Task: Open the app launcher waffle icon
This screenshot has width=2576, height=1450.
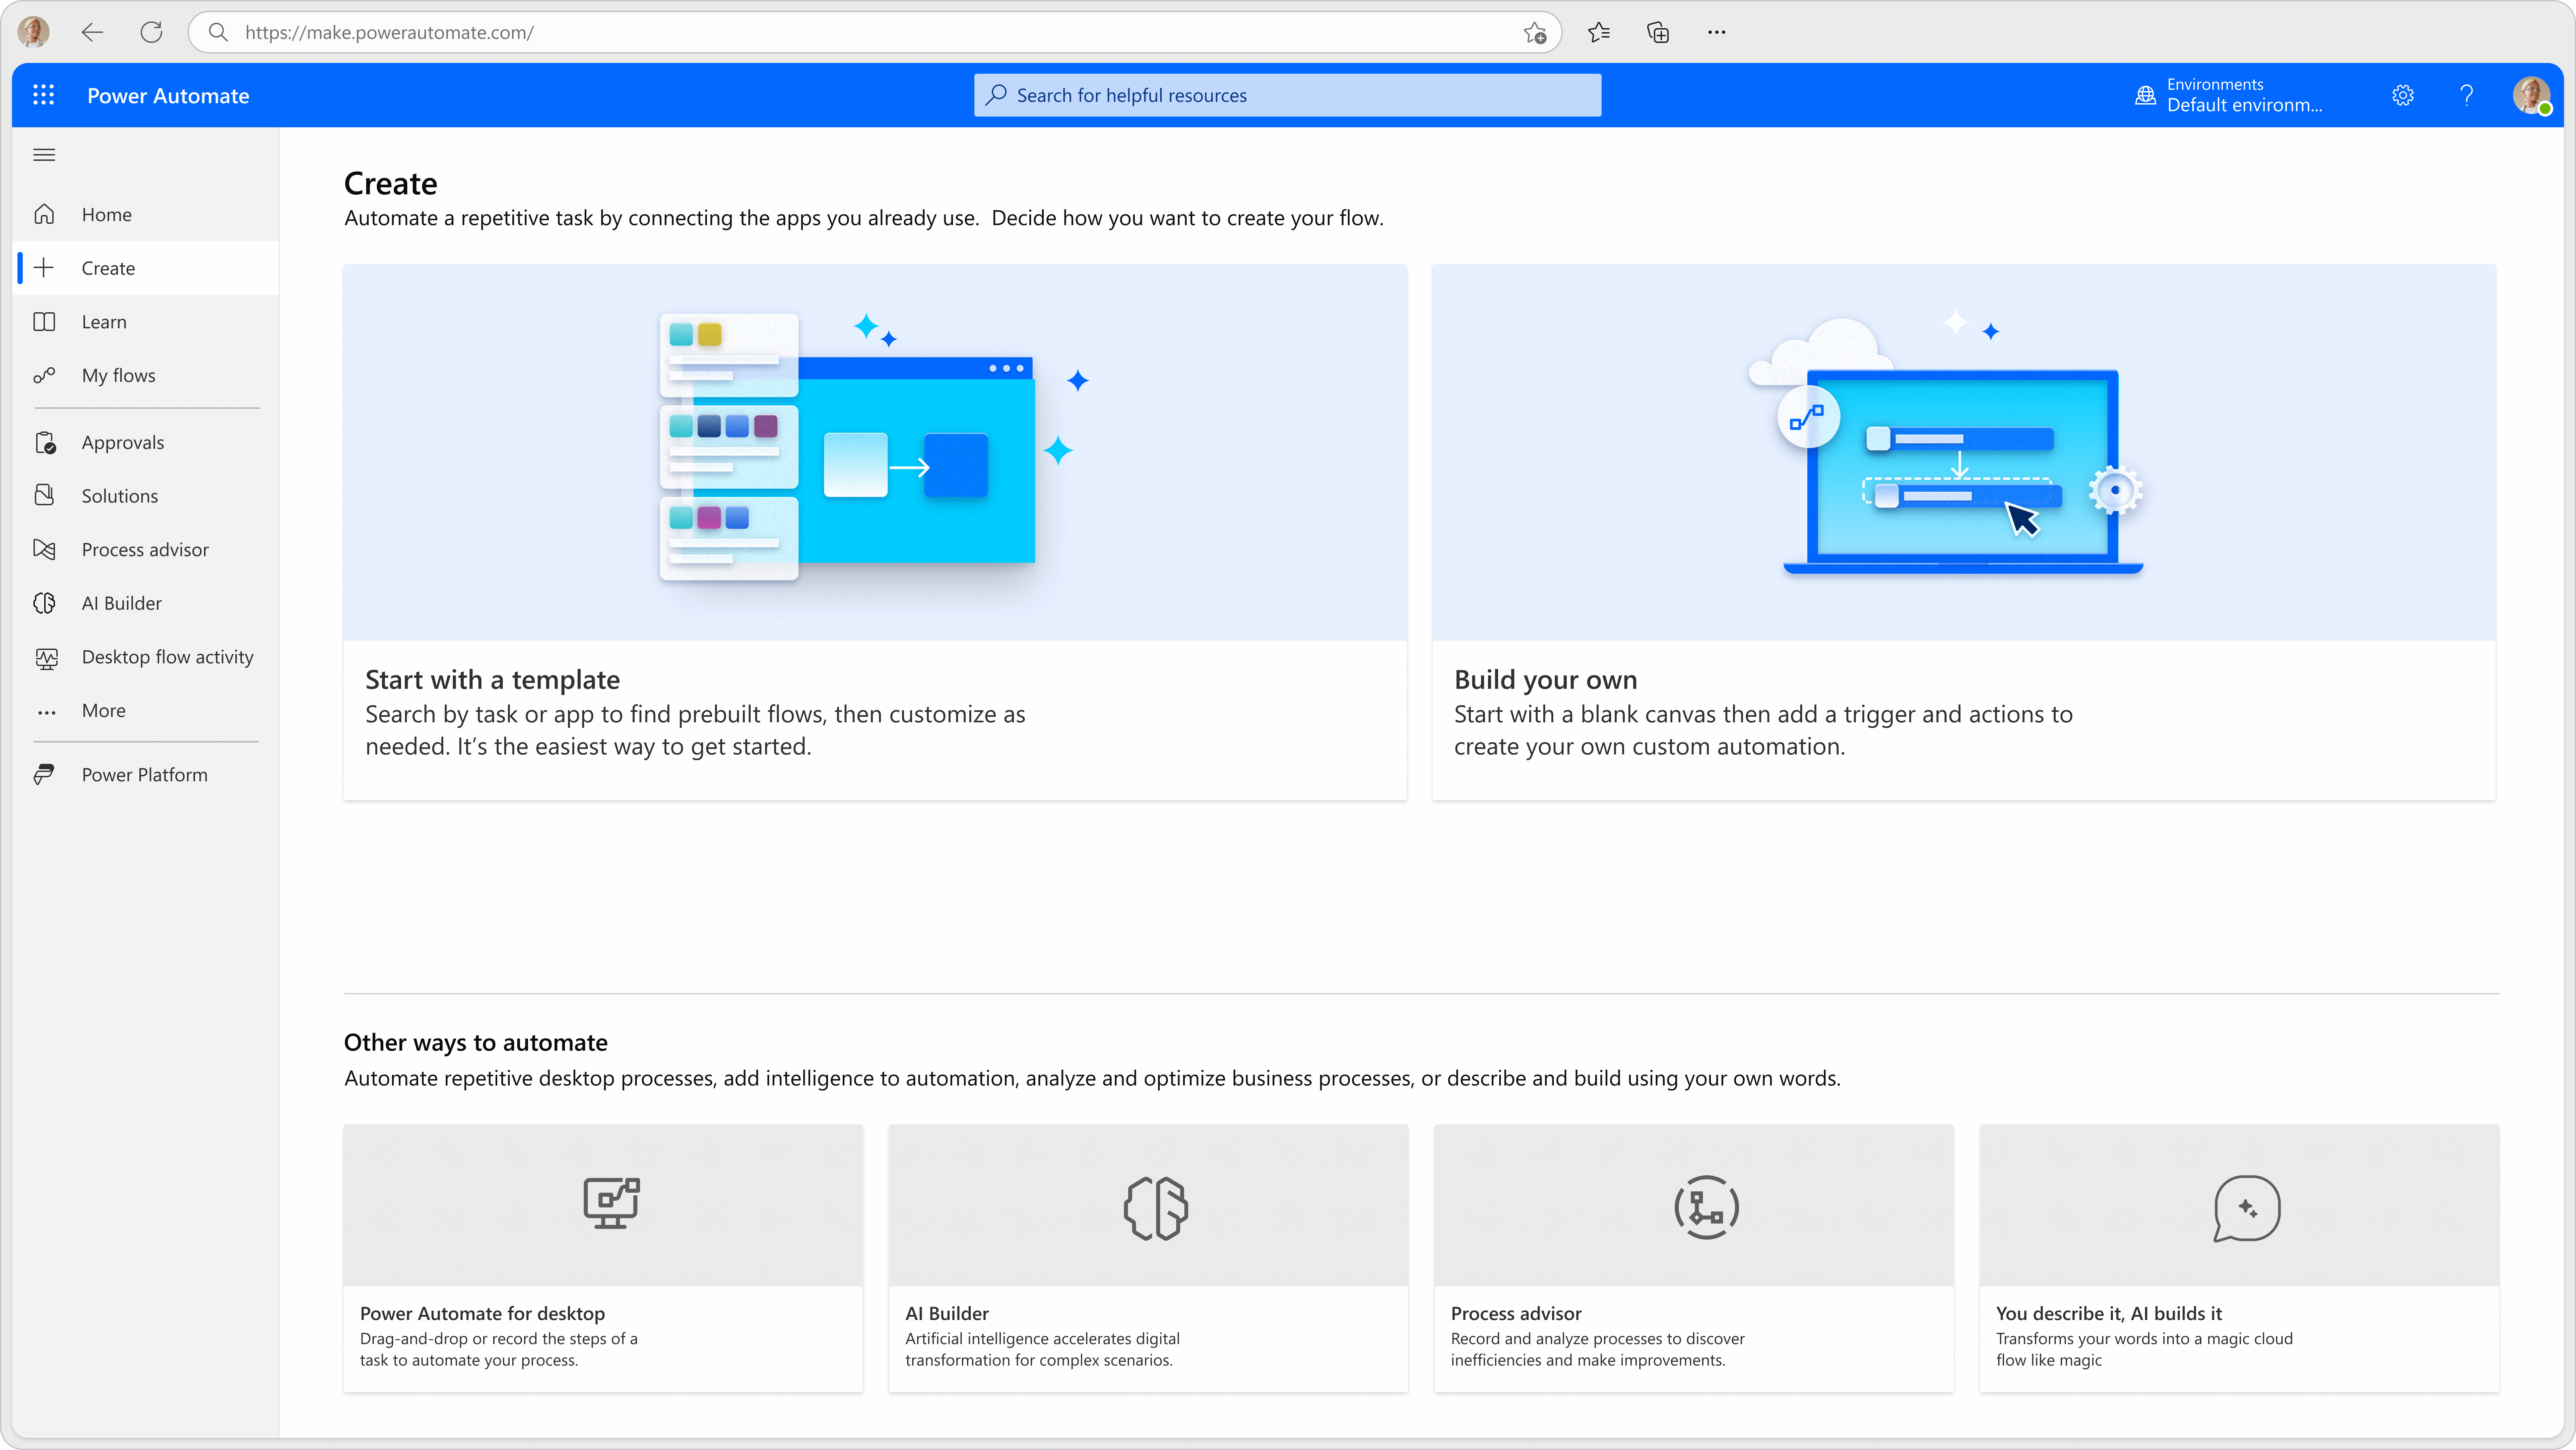Action: (x=43, y=95)
